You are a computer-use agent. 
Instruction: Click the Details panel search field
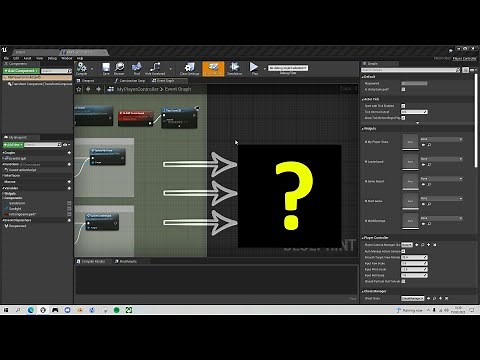[x=411, y=70]
